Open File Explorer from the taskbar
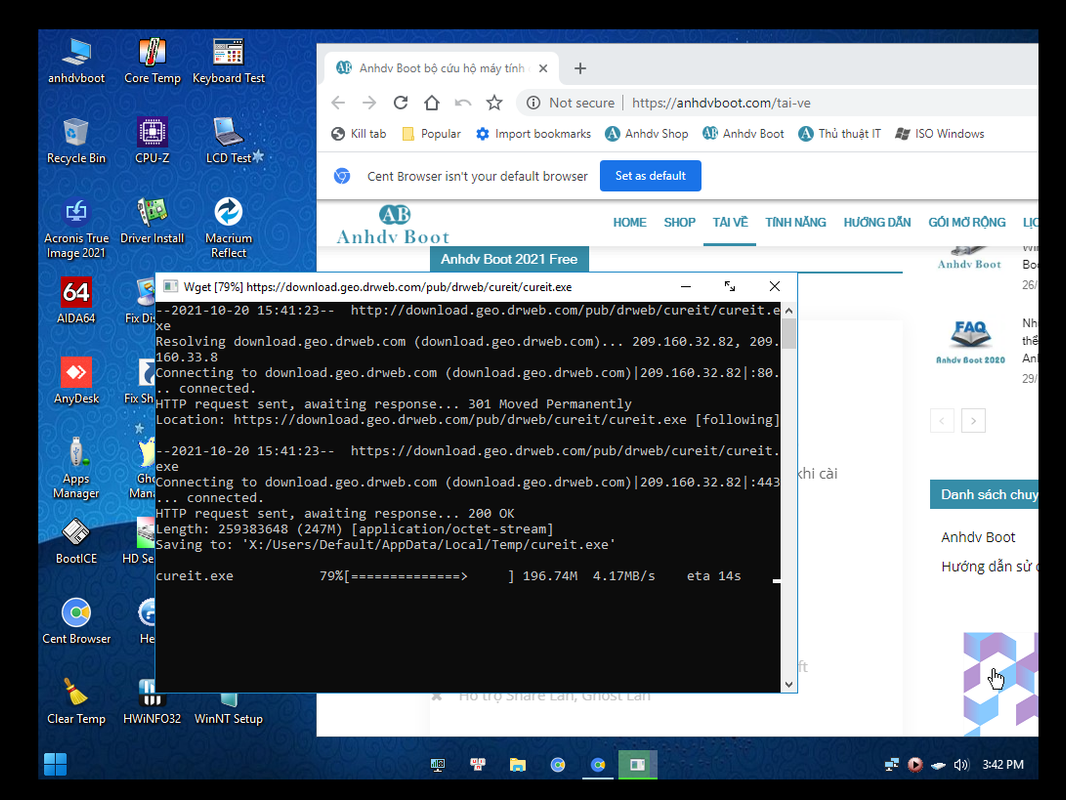The image size is (1066, 800). click(x=517, y=765)
